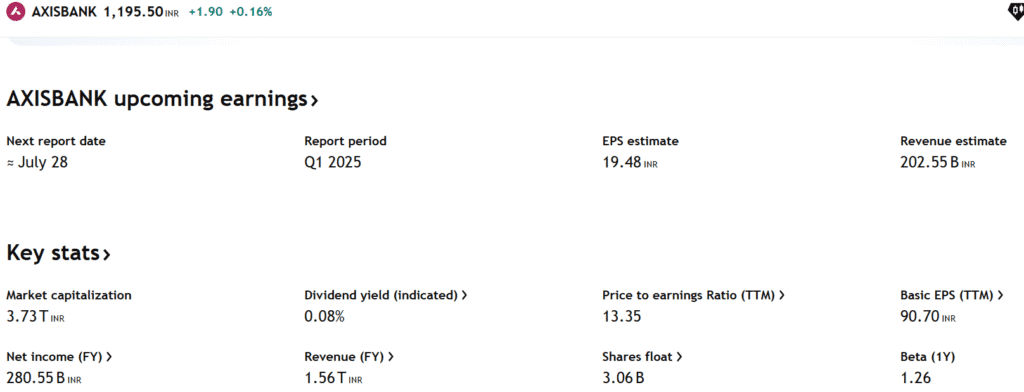Click the 19.48 INR EPS estimate value

[630, 163]
